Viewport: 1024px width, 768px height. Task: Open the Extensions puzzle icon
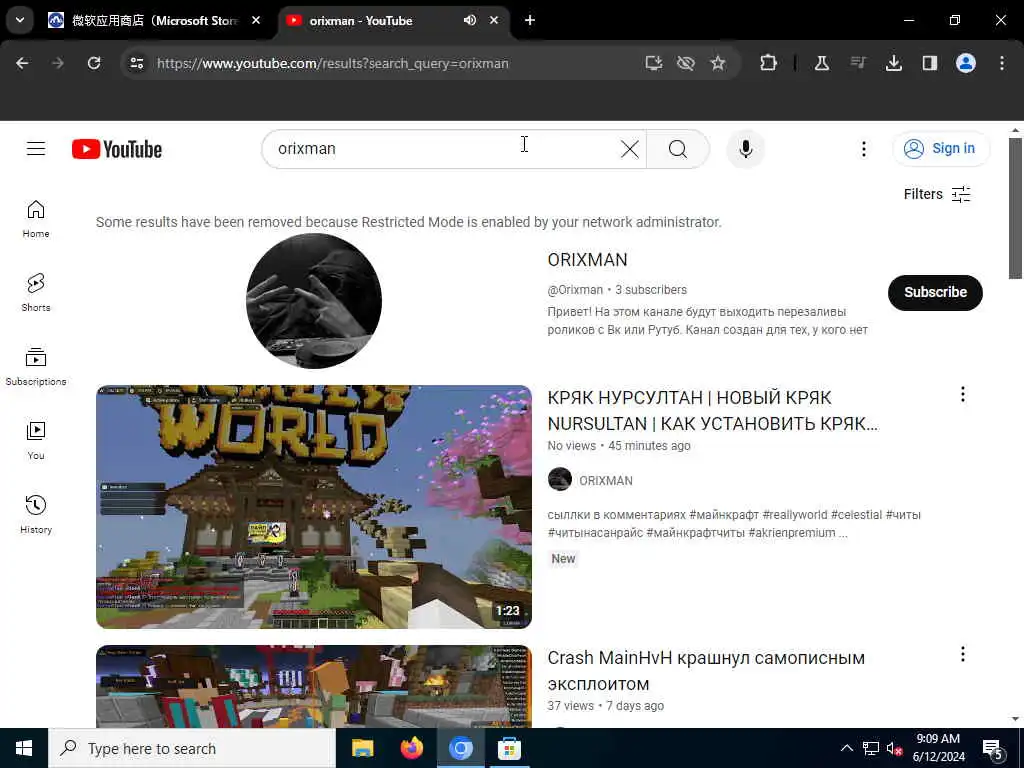[x=769, y=63]
